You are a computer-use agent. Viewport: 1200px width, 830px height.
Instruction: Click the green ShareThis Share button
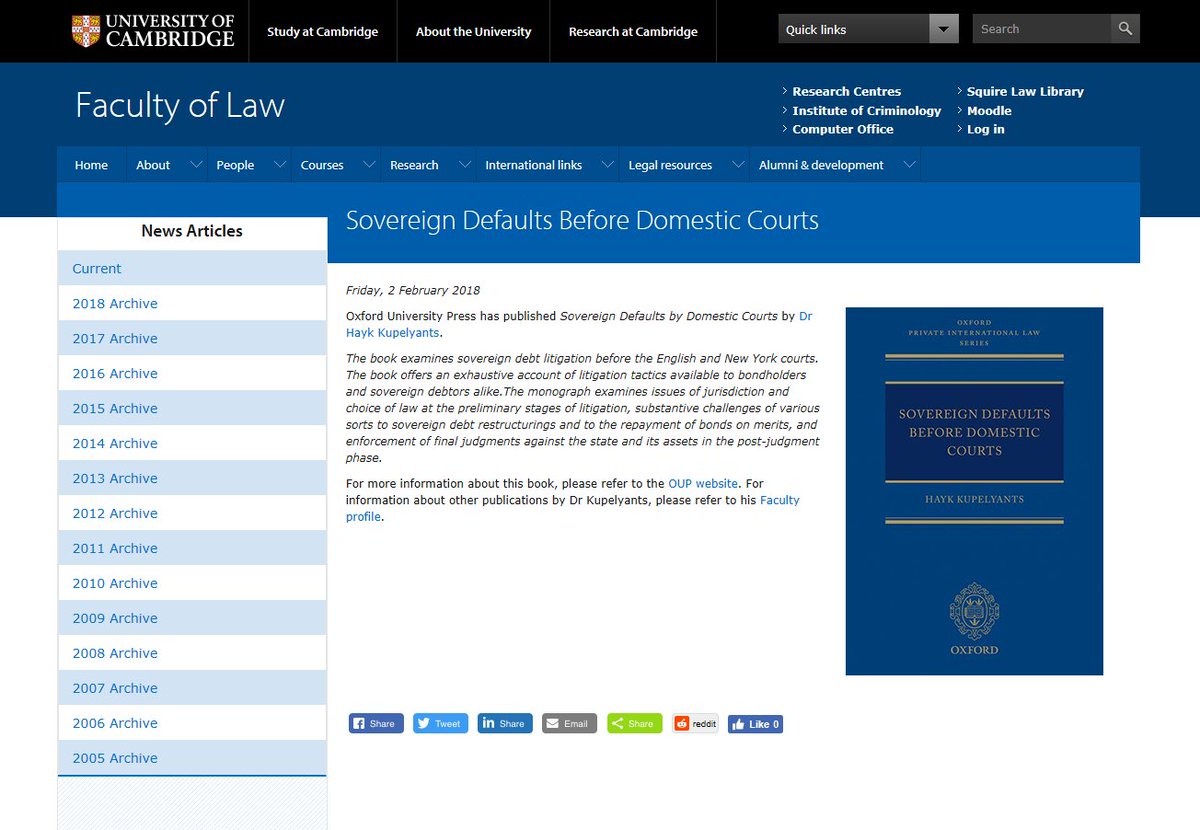pyautogui.click(x=634, y=723)
